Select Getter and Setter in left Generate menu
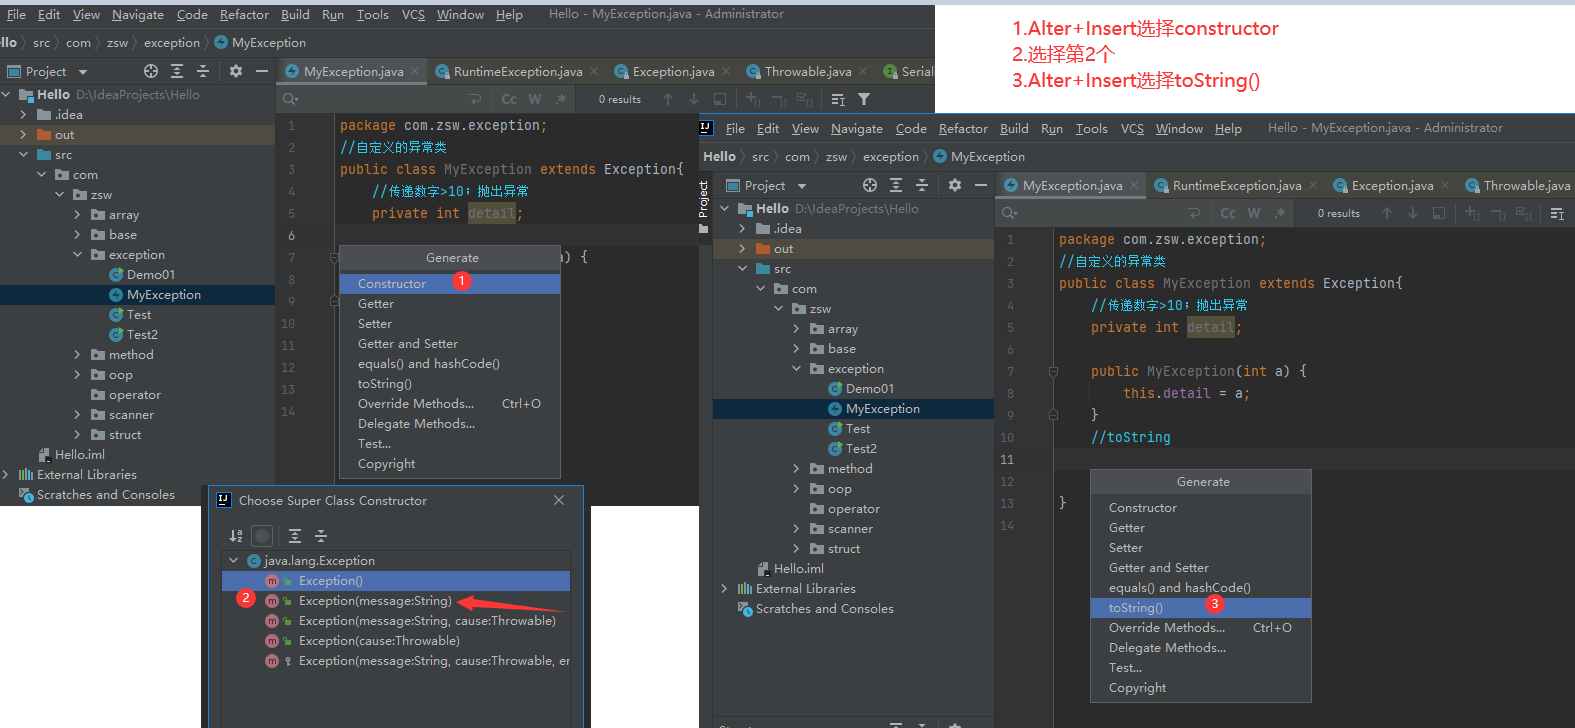The image size is (1575, 728). [x=450, y=343]
